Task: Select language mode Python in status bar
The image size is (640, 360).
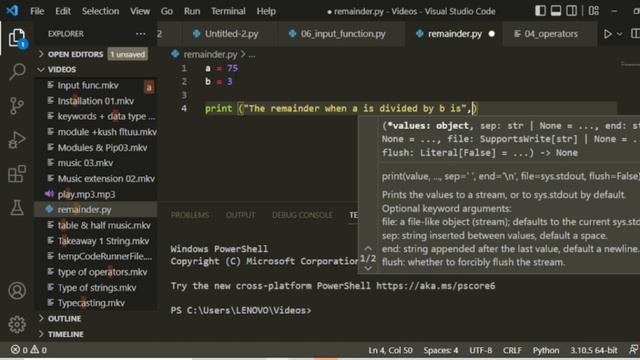Action: click(x=546, y=350)
